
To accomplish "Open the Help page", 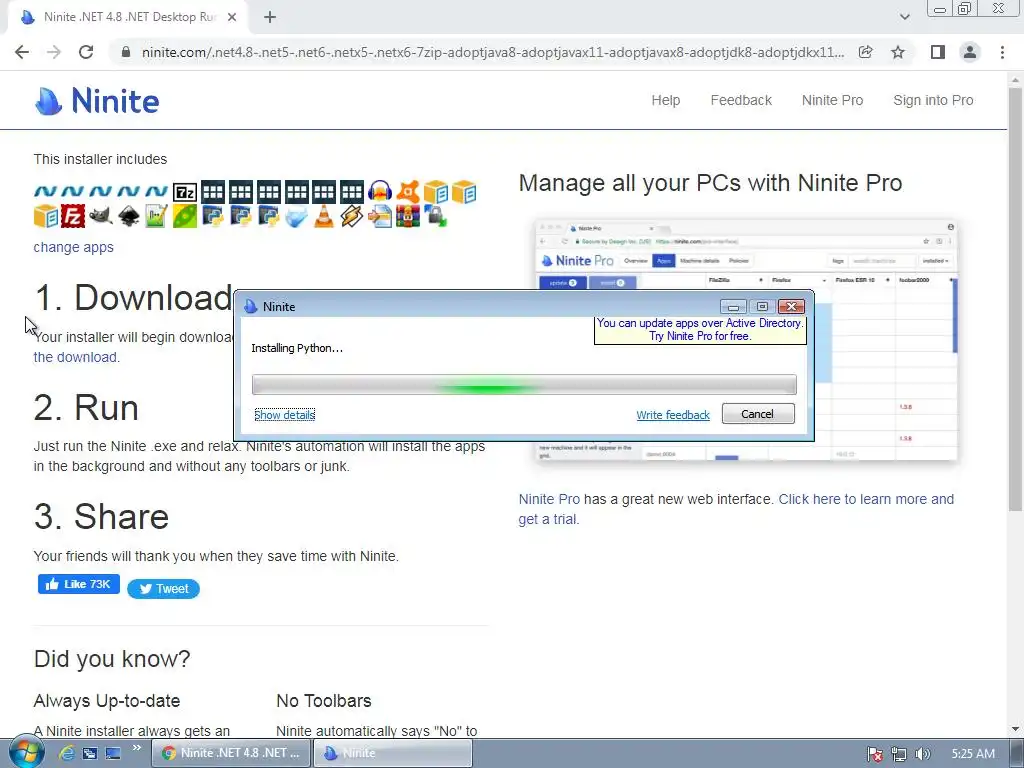I will click(665, 101).
